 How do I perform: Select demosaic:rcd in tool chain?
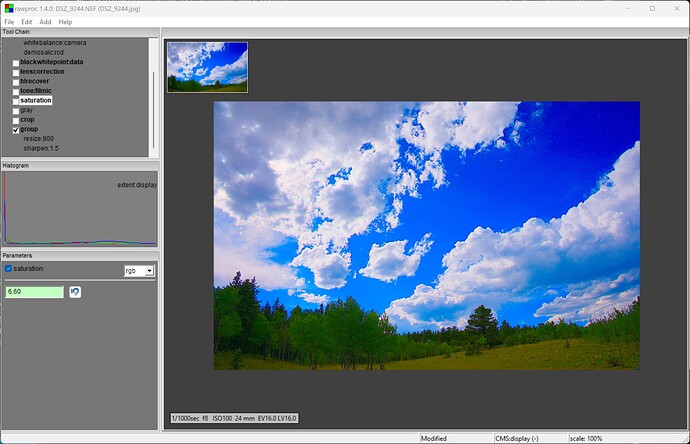(44, 52)
